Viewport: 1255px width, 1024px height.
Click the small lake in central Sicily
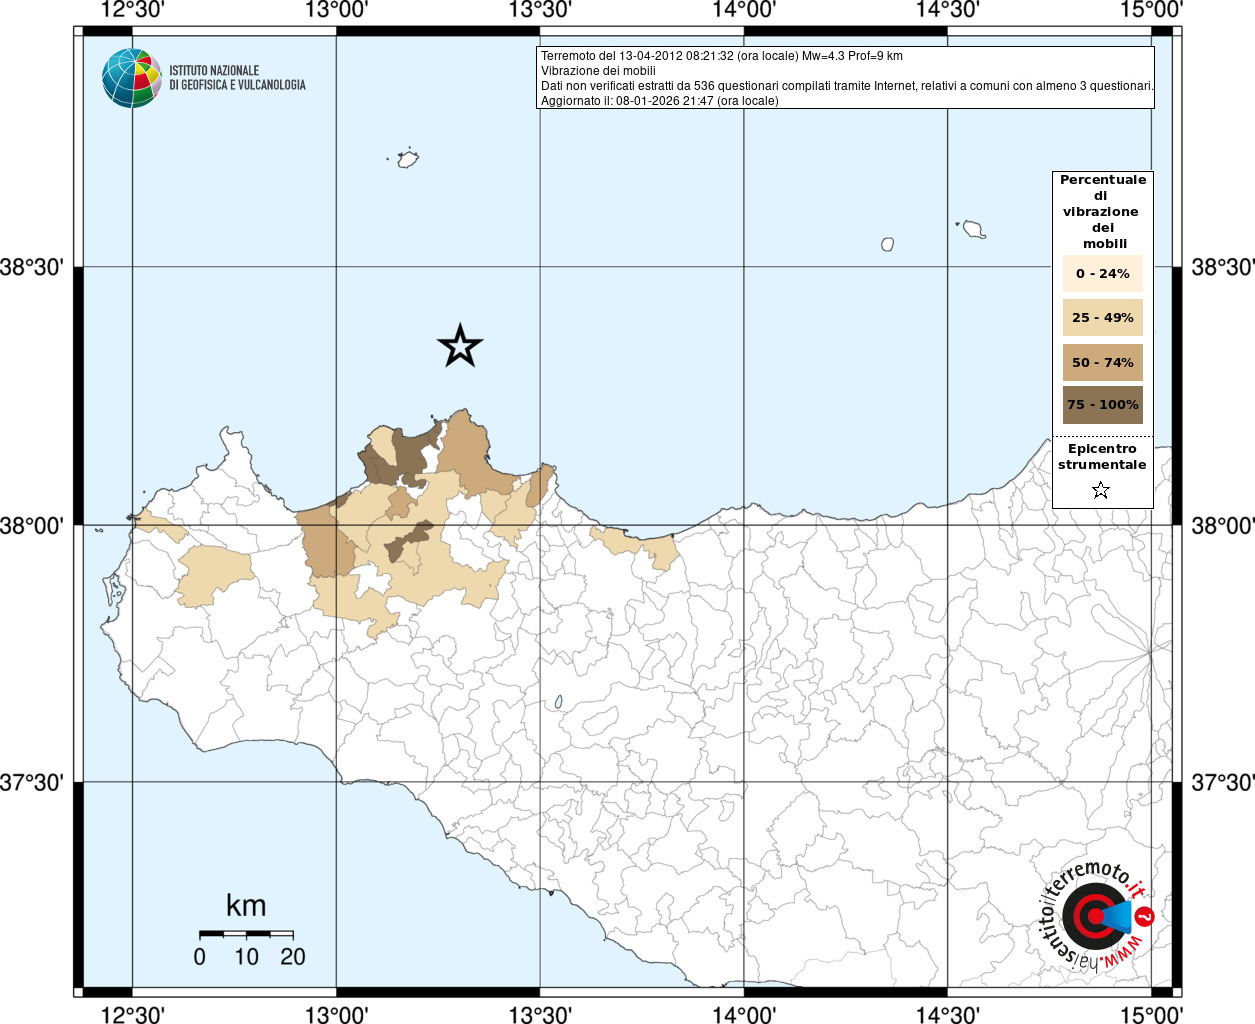coord(558,703)
